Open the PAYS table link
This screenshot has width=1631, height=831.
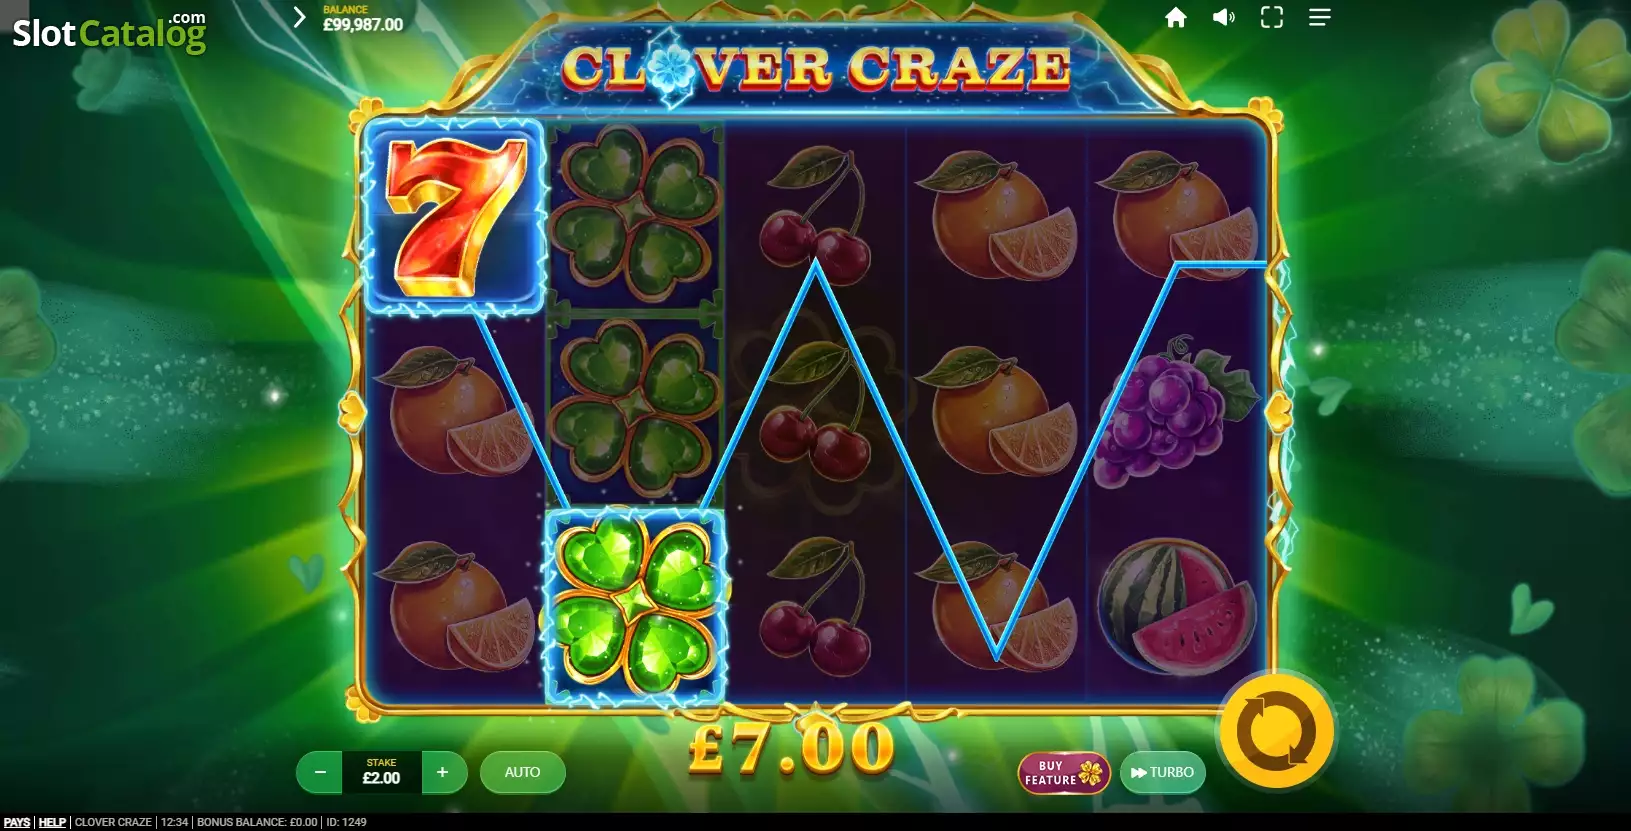[x=17, y=822]
